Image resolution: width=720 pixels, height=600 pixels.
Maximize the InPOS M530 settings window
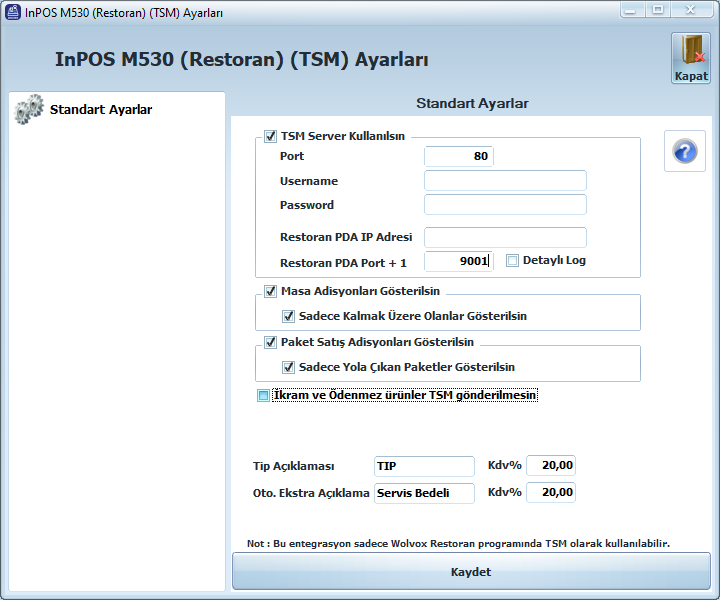pos(658,10)
